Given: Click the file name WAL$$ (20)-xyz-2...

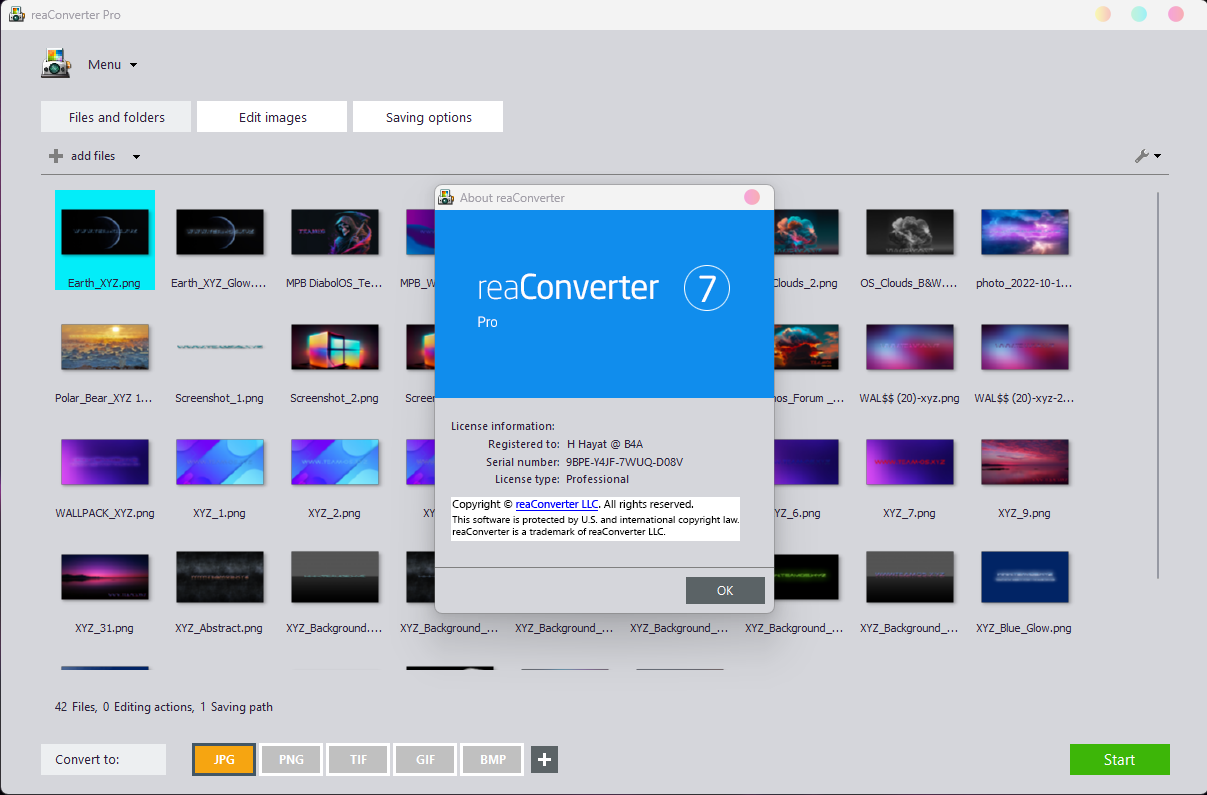Looking at the screenshot, I should [x=1024, y=398].
